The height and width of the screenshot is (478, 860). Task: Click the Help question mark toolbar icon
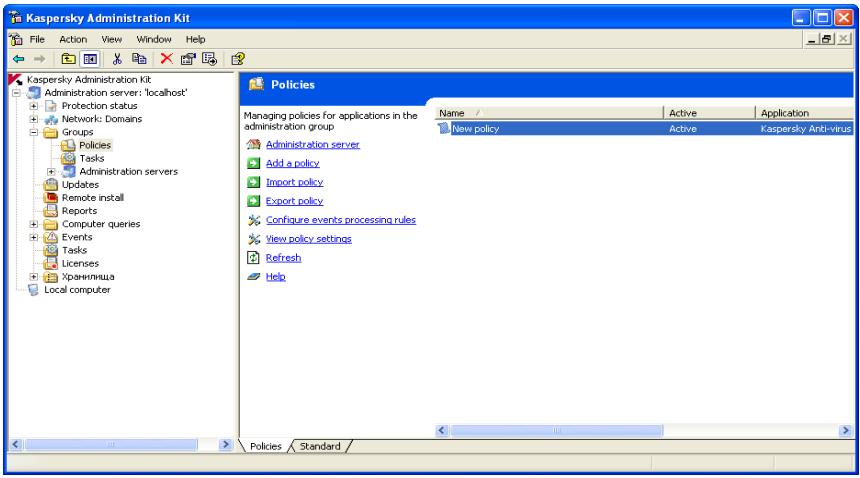(237, 59)
